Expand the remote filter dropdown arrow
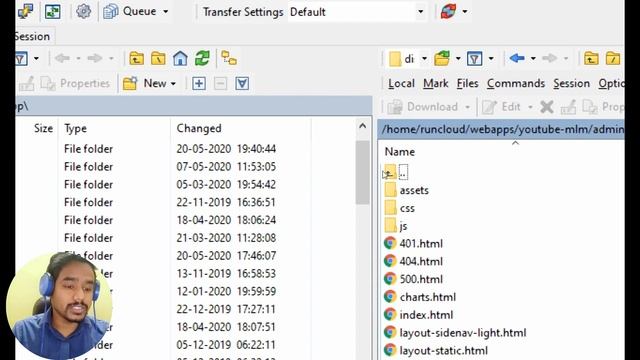The width and height of the screenshot is (640, 360). pyautogui.click(x=491, y=59)
